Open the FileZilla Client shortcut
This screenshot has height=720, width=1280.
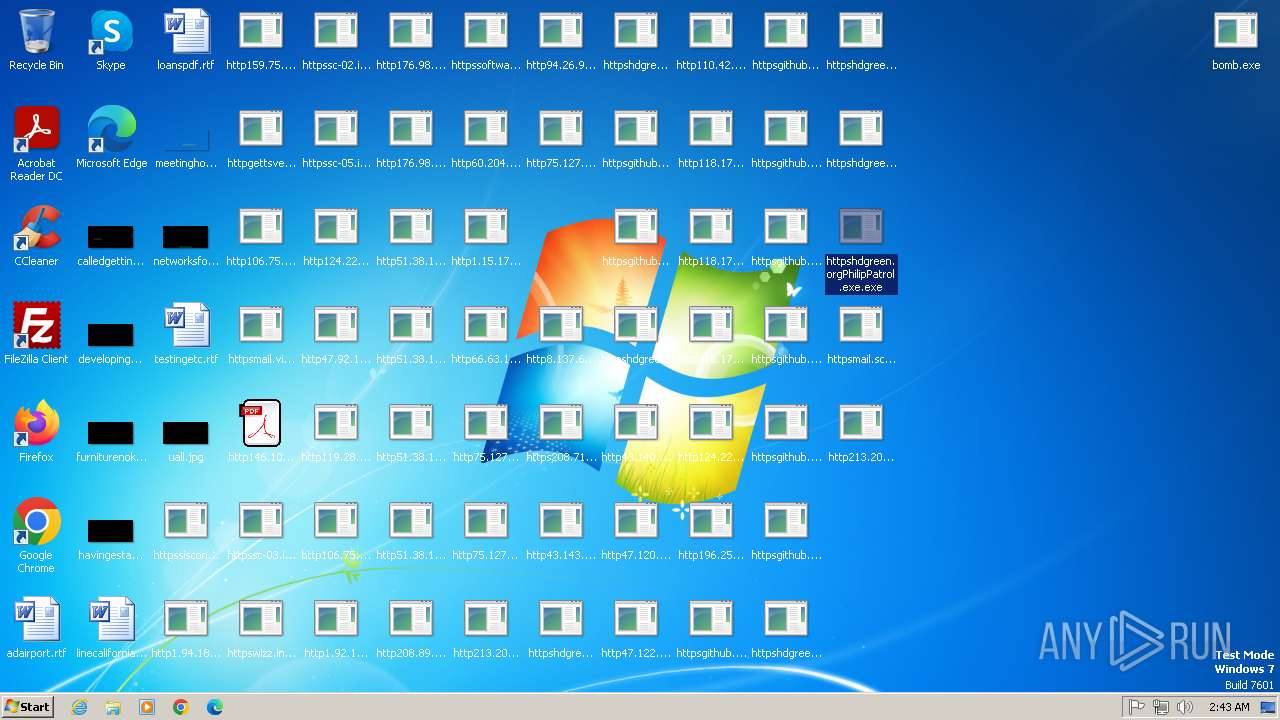pyautogui.click(x=36, y=334)
